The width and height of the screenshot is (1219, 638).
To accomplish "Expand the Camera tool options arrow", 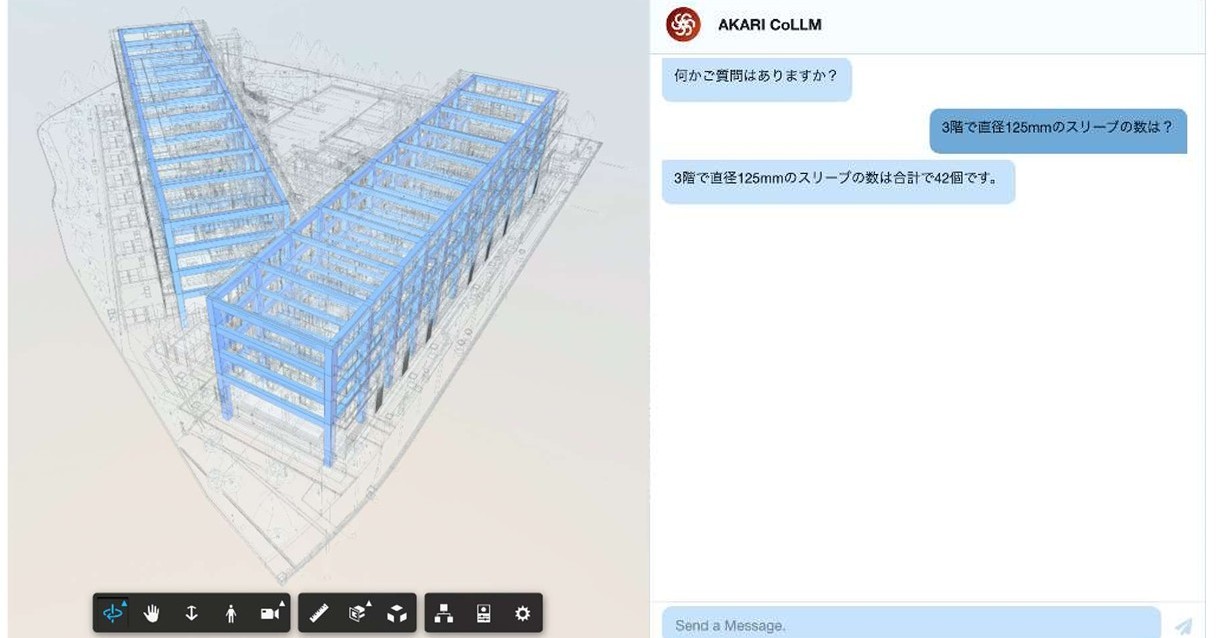I will [x=282, y=604].
